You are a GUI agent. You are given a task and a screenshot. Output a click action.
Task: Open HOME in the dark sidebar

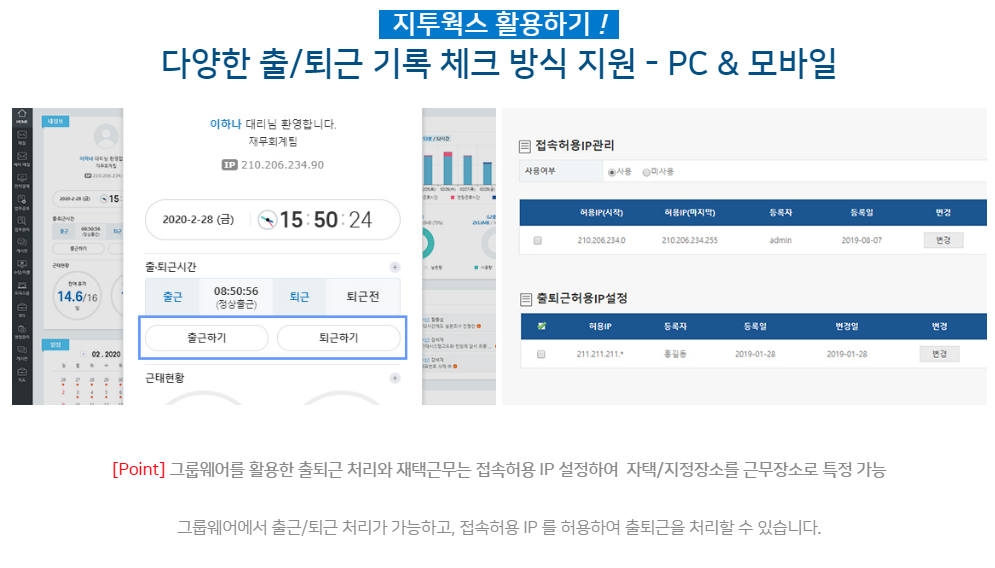coord(22,116)
